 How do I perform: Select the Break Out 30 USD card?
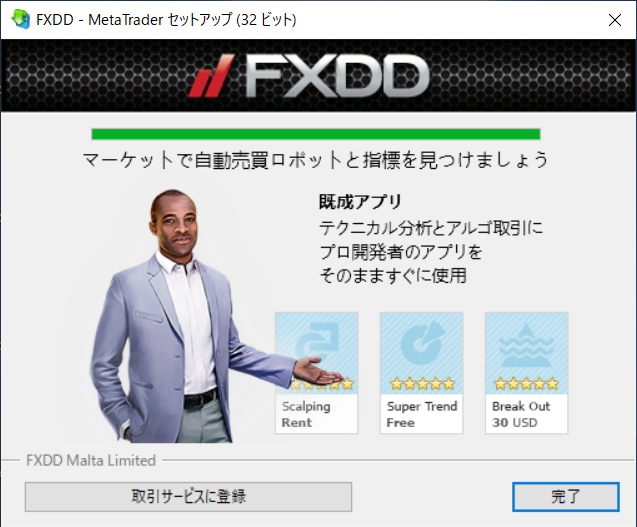526,373
